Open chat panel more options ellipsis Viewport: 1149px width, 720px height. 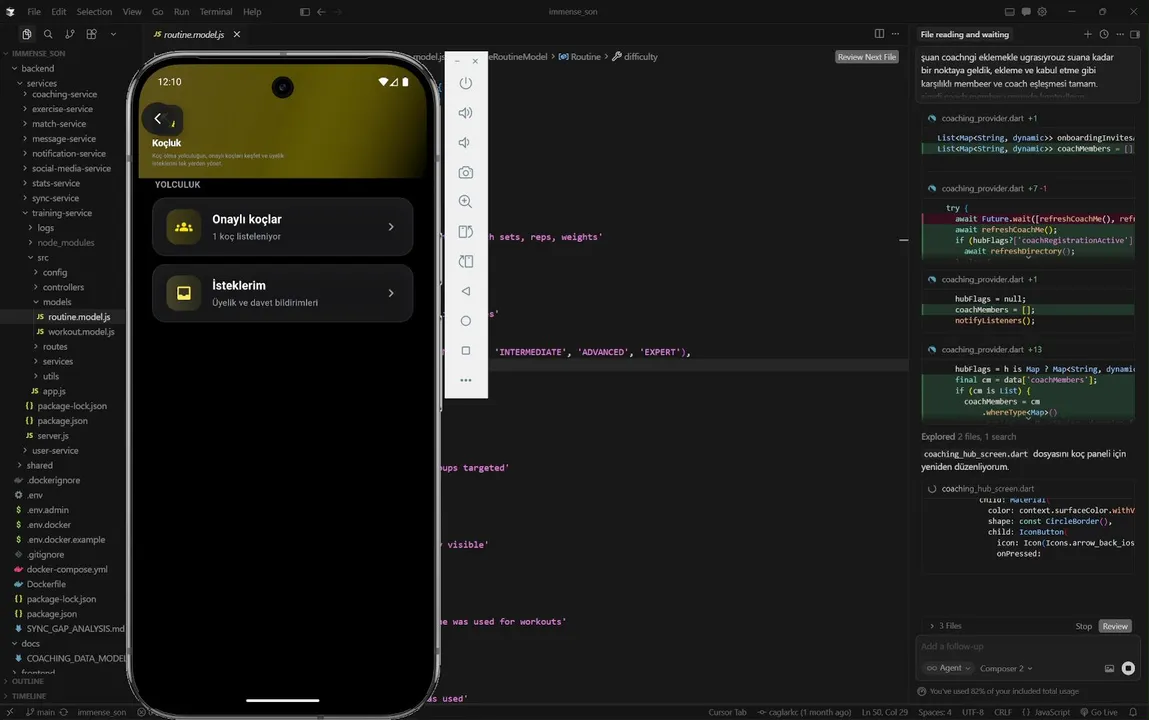(1120, 34)
